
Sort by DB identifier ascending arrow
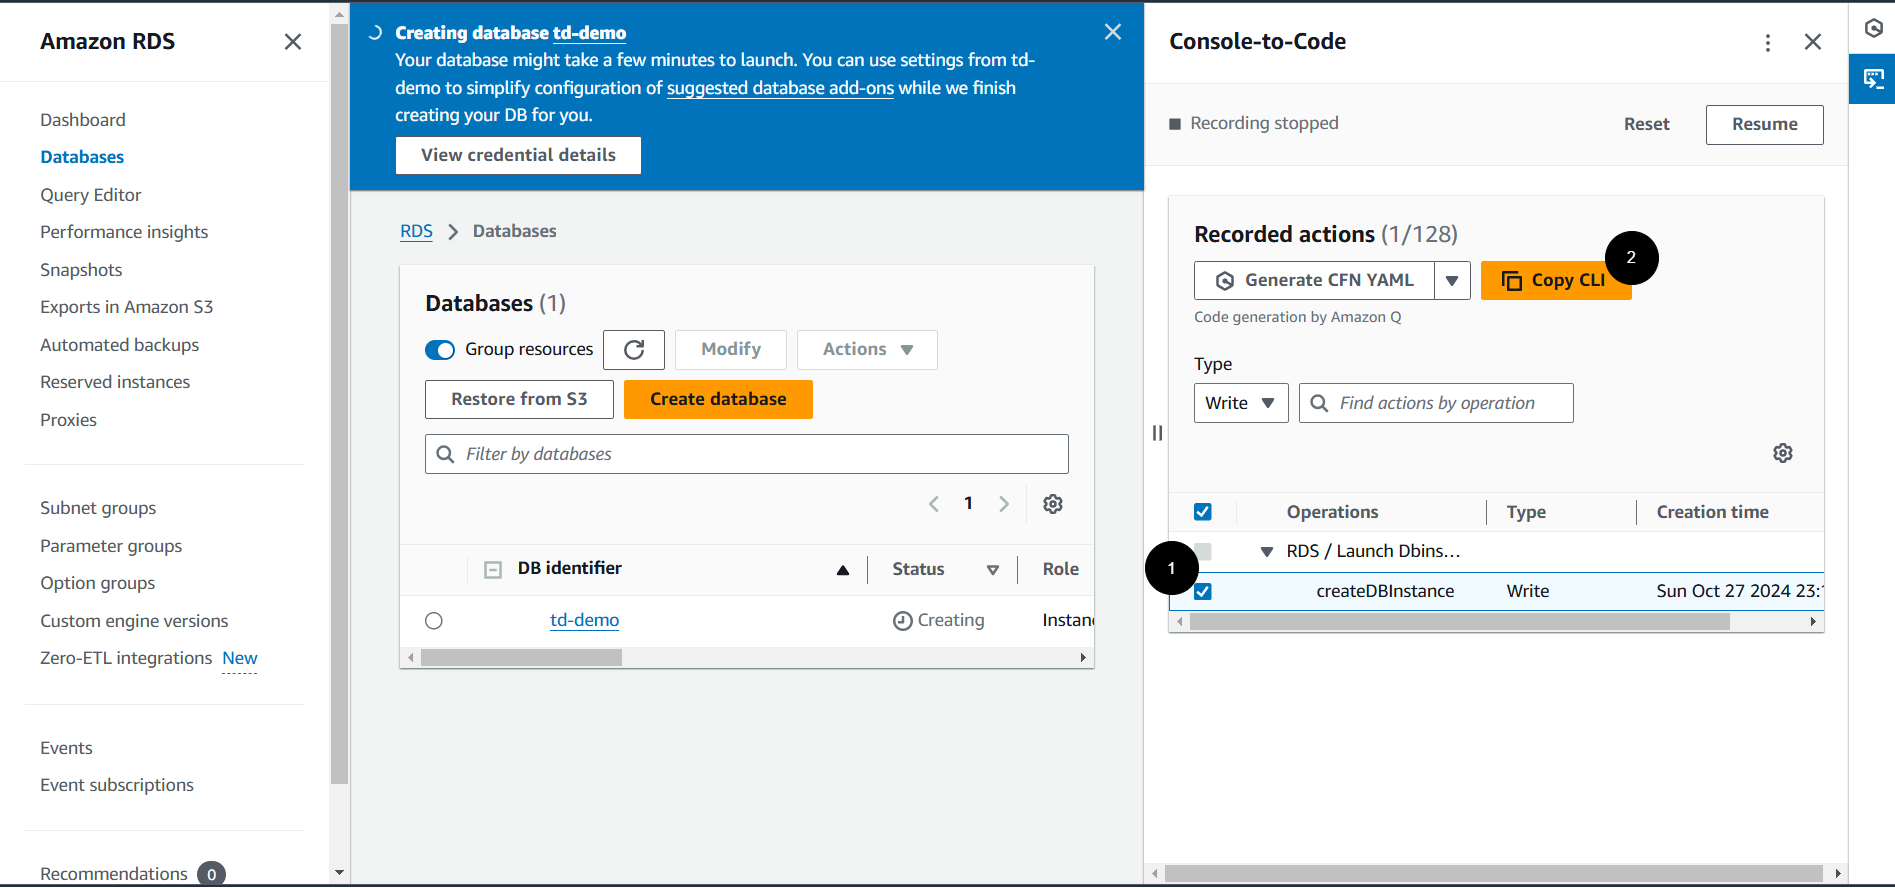click(843, 570)
